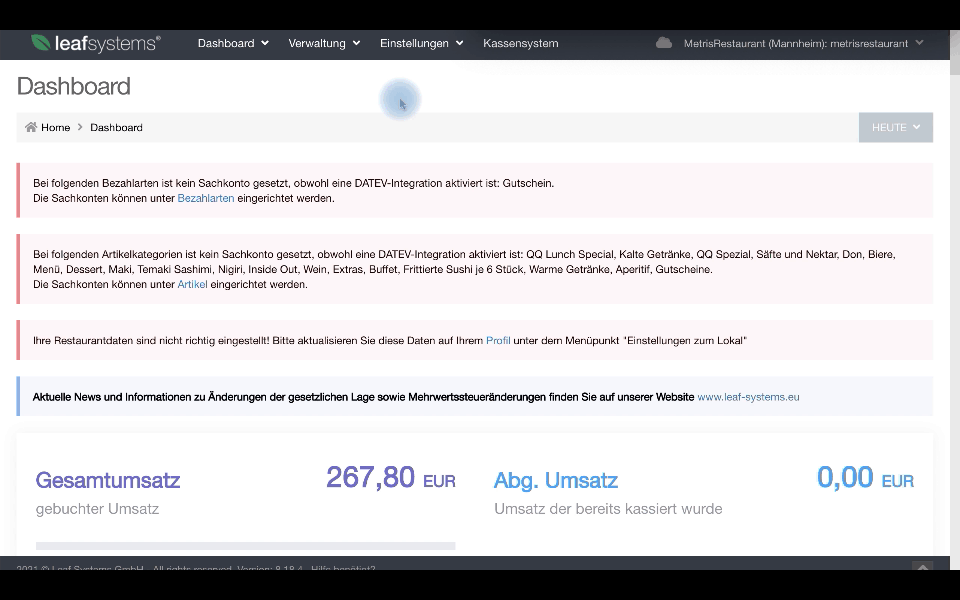Visit www.leaf-systems.eu from the news banner
This screenshot has width=960, height=600.
coord(748,396)
